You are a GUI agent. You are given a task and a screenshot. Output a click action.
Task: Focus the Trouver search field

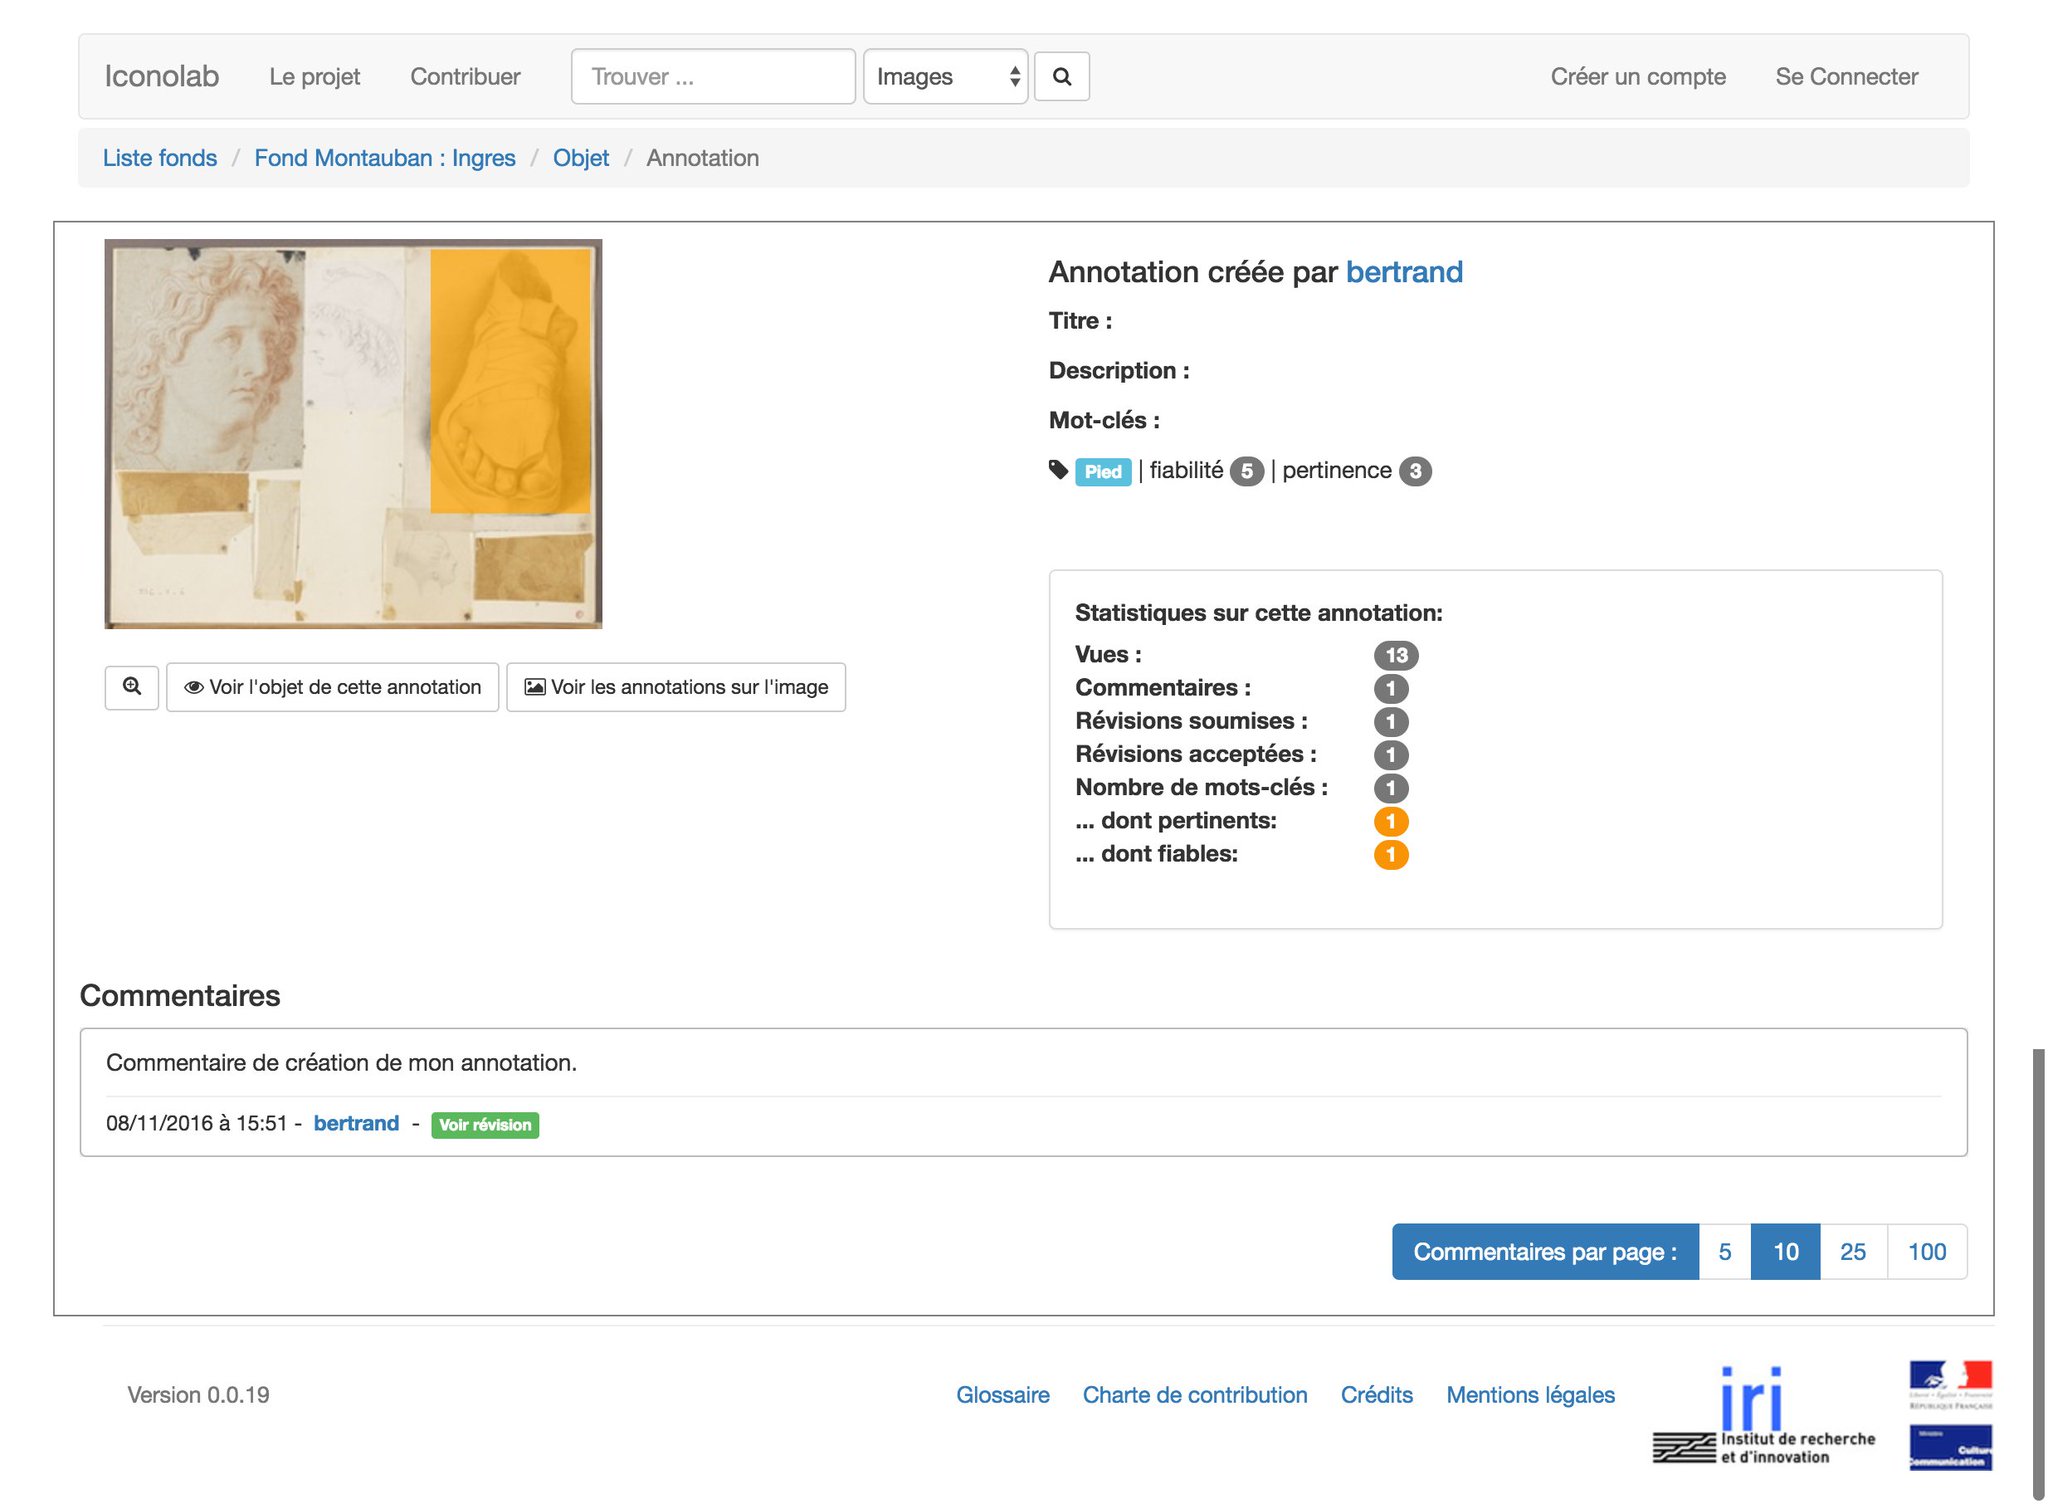pos(713,76)
